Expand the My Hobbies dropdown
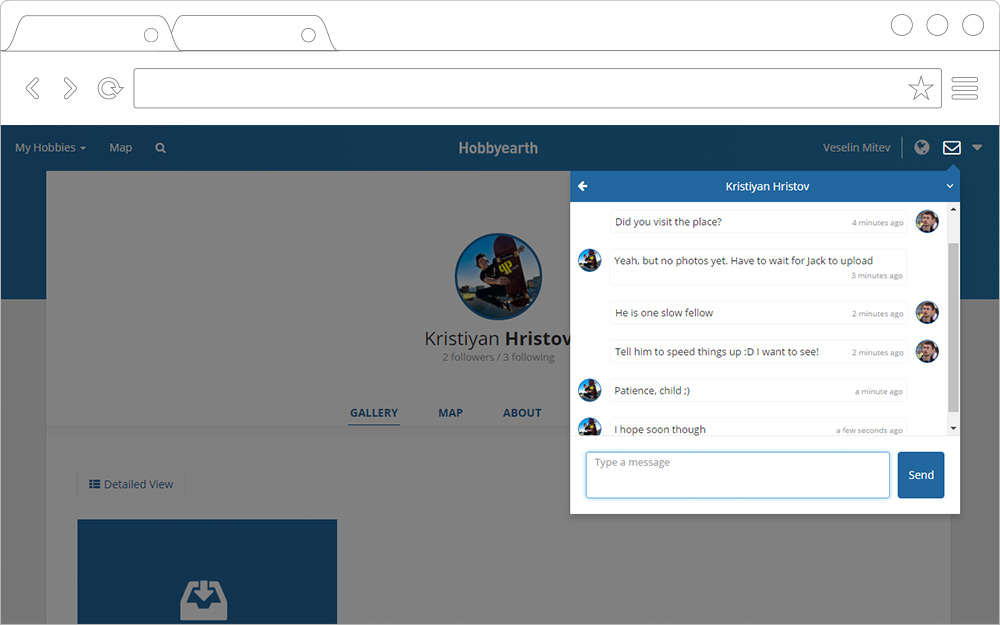Screen dimensions: 1000x625 click(x=50, y=148)
